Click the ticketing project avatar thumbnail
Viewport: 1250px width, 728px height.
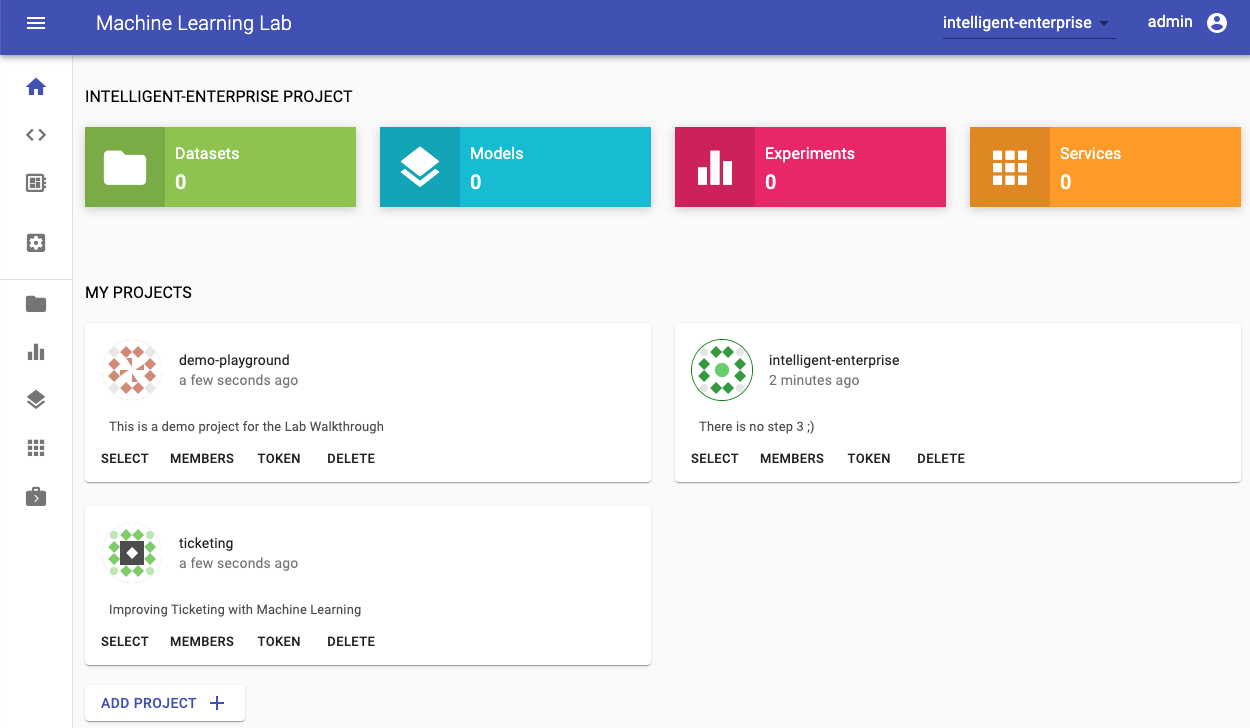pos(133,553)
